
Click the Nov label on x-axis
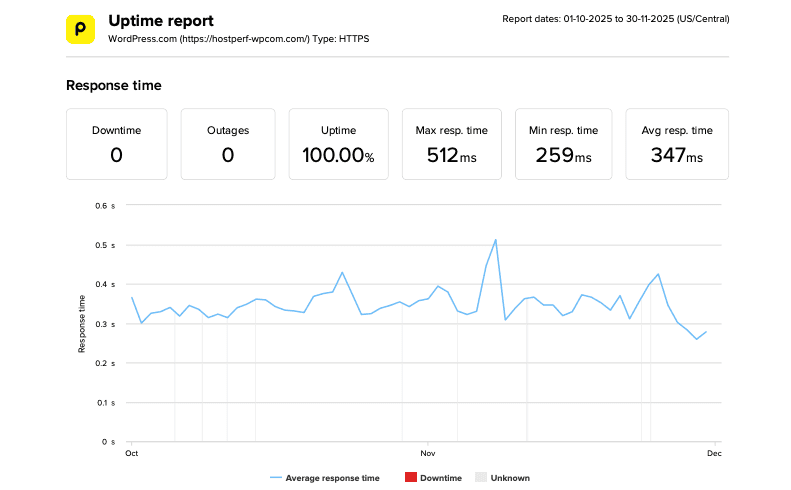point(428,454)
